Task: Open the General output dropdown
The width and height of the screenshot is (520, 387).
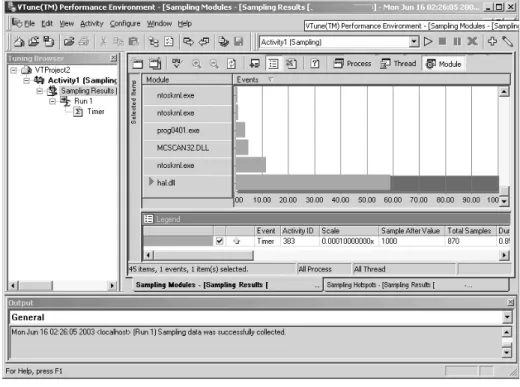Action: (507, 317)
